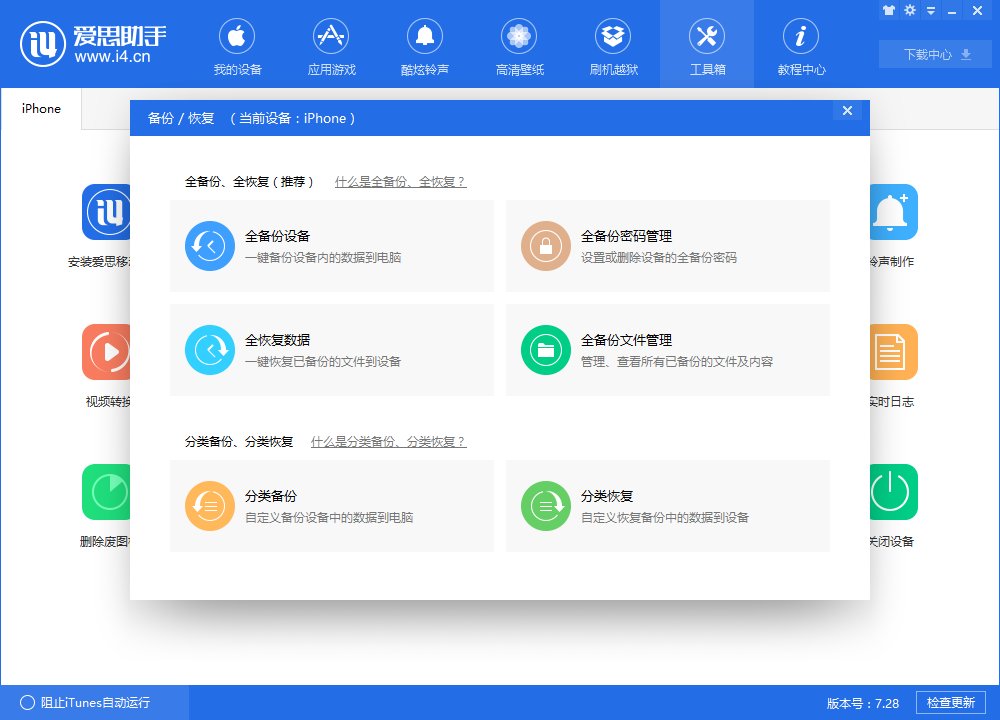The image size is (1000, 720).
Task: Open the 什么是全备份、全恢复 help link
Action: point(400,182)
